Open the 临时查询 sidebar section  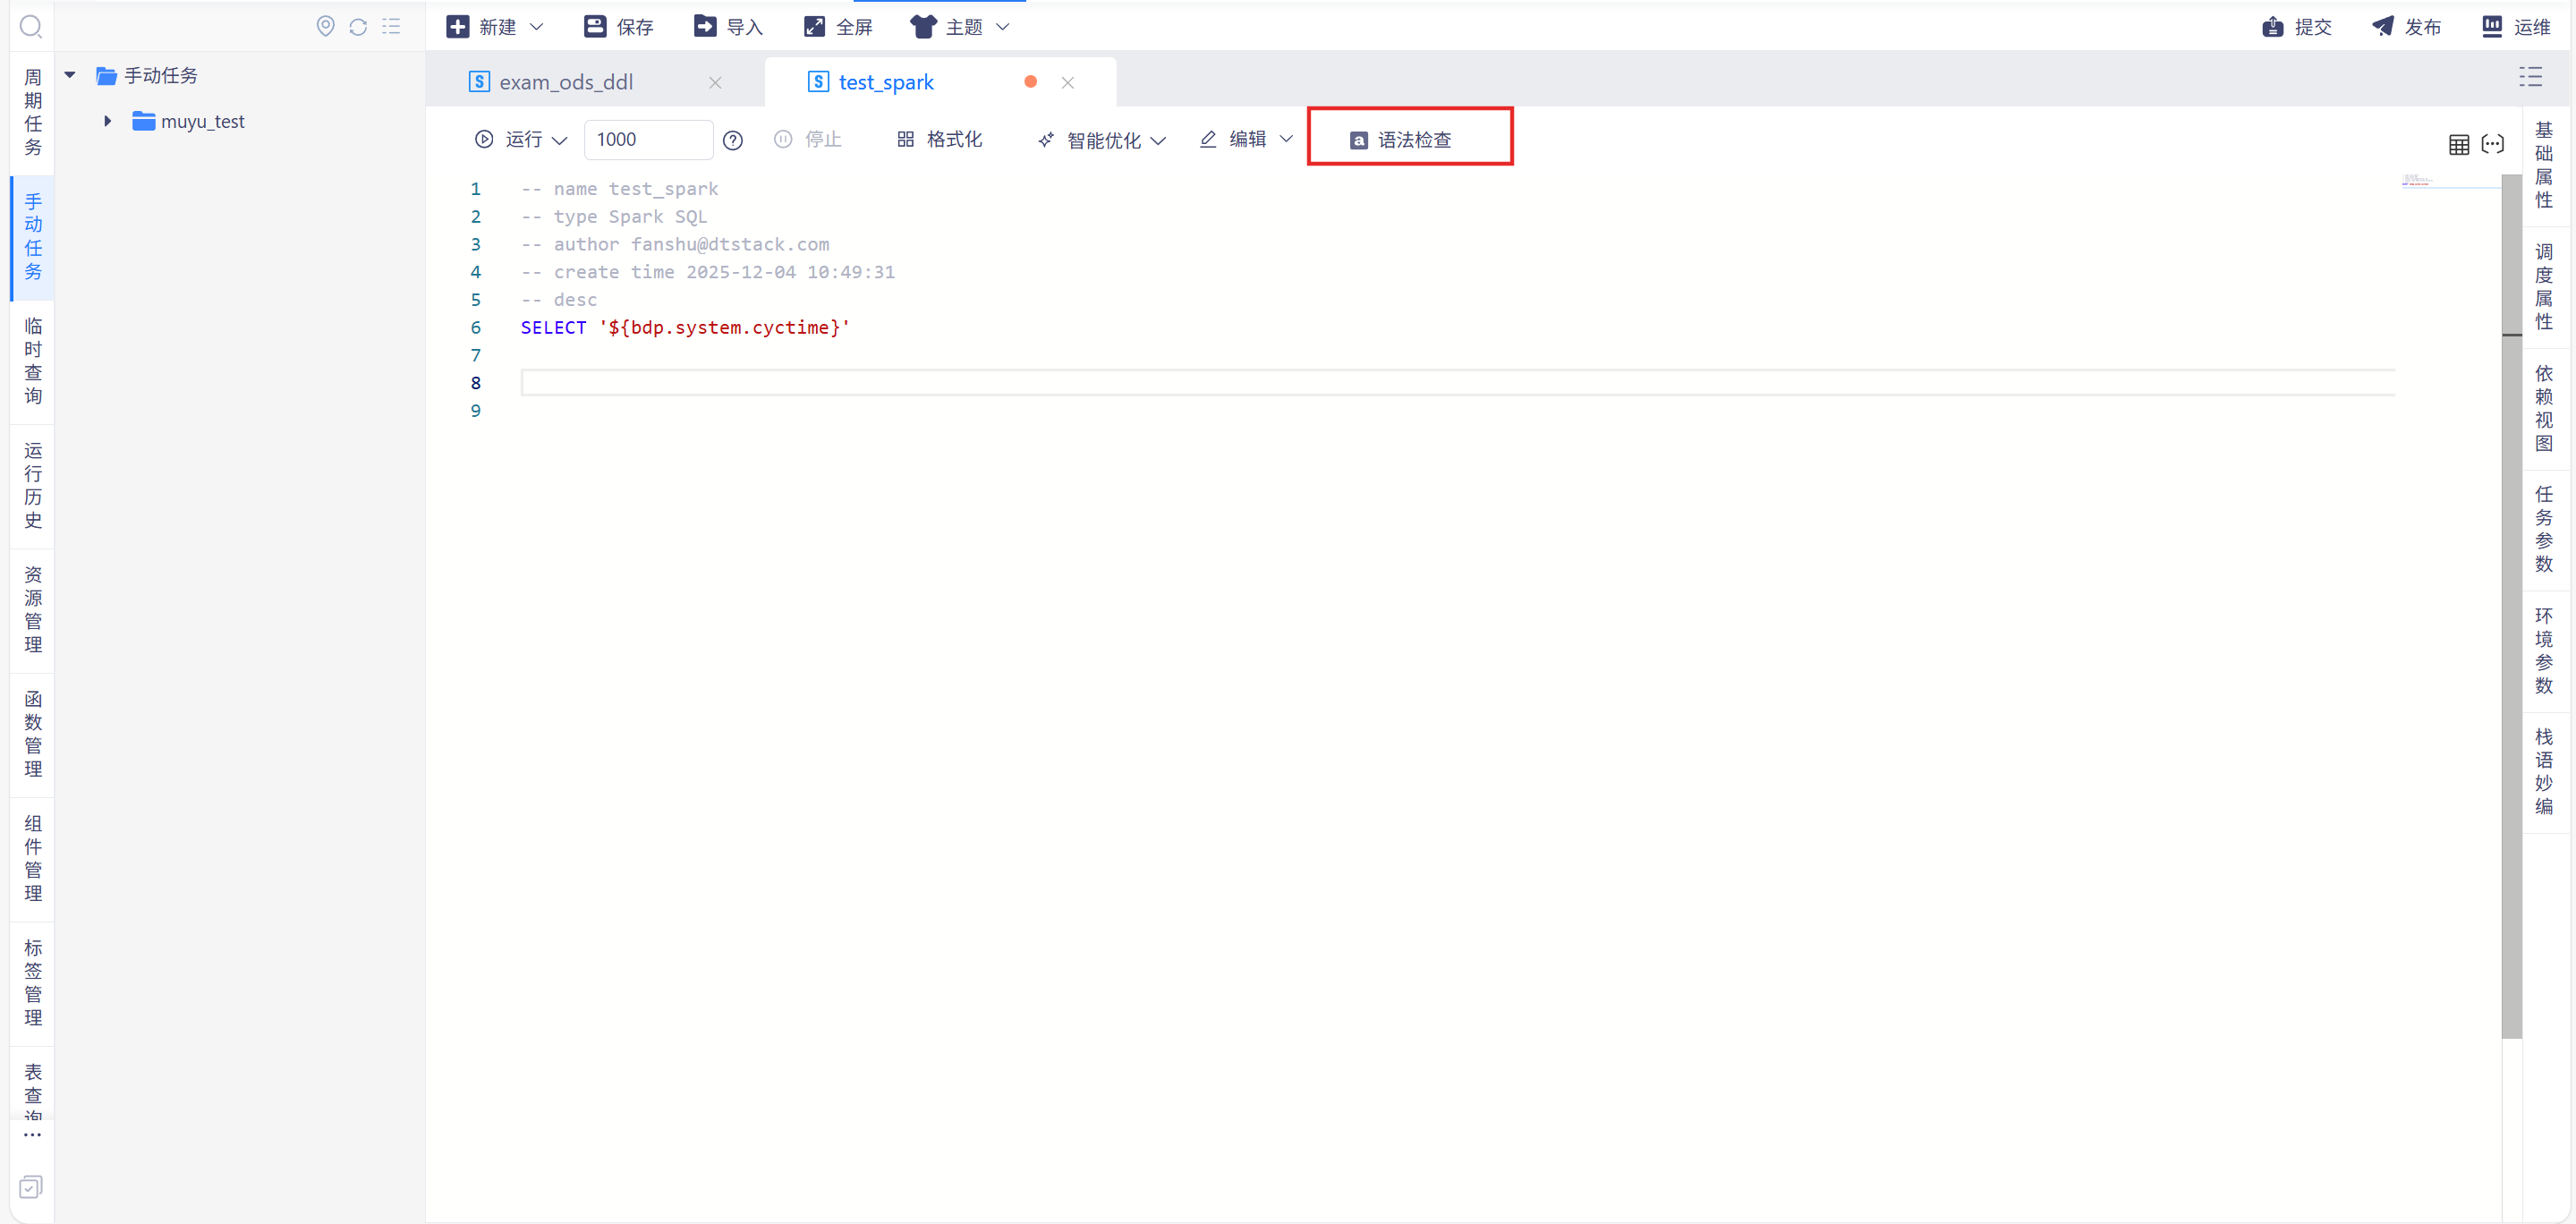click(x=33, y=361)
